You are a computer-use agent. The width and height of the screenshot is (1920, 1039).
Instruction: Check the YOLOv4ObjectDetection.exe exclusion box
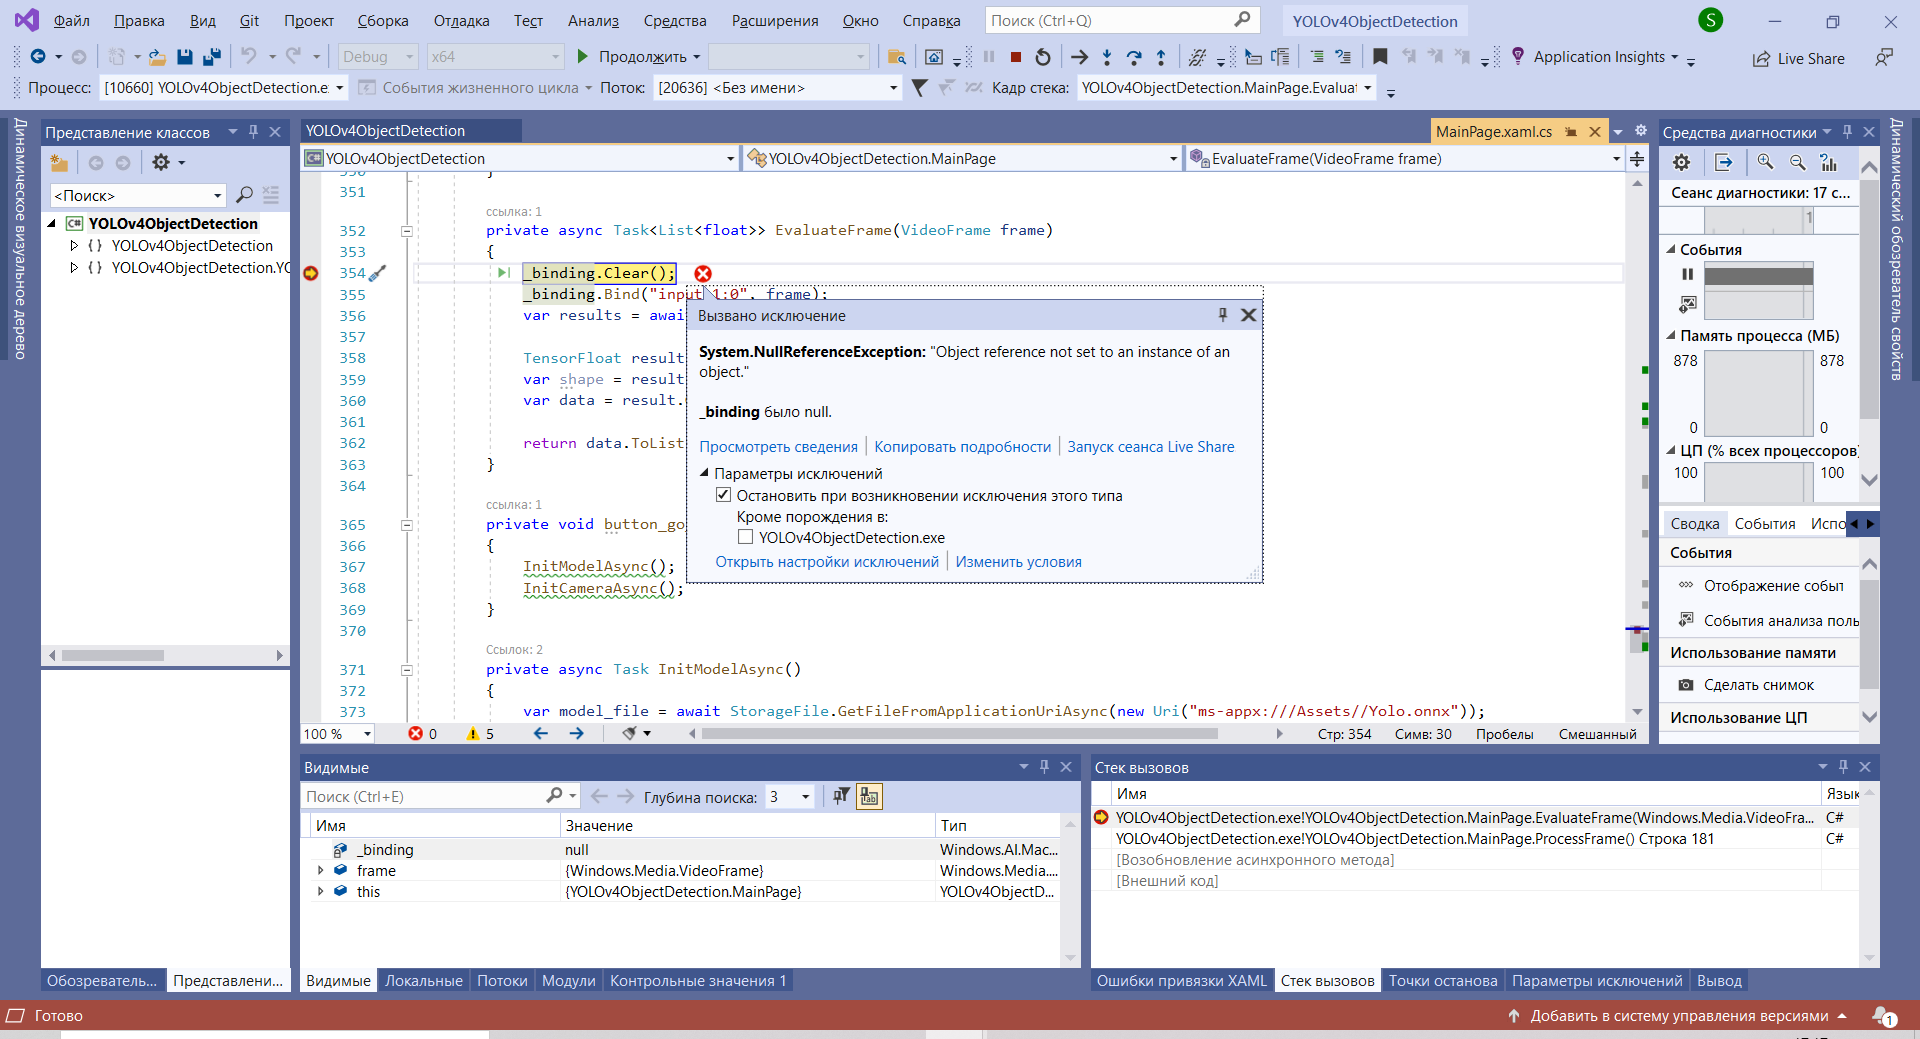746,537
